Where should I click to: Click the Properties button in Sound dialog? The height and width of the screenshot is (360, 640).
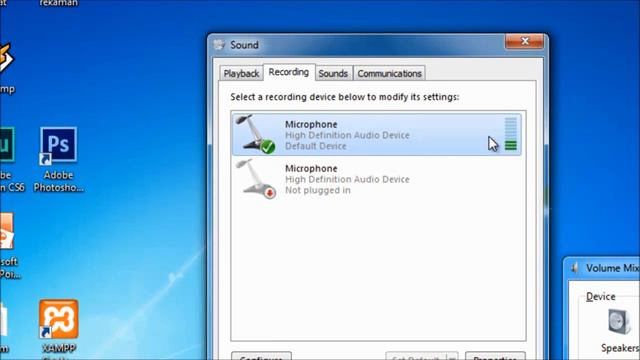(x=495, y=356)
